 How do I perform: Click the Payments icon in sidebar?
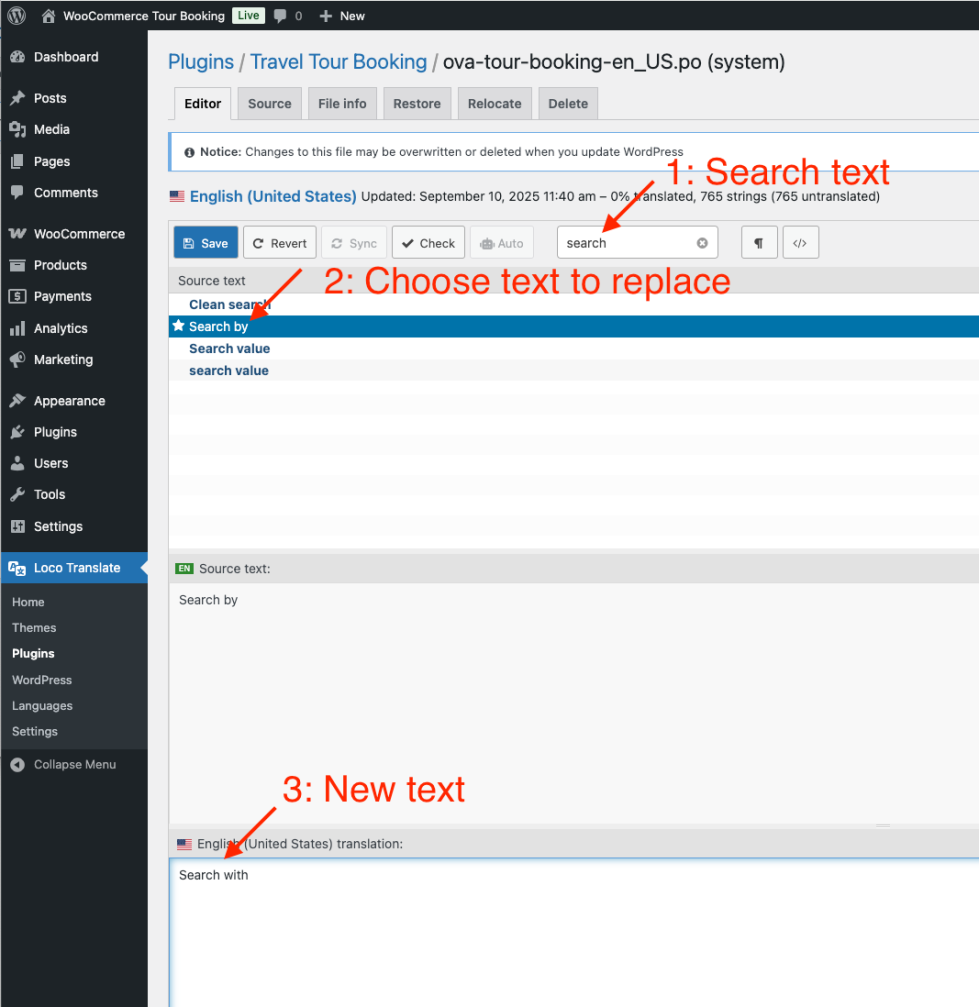(x=17, y=296)
